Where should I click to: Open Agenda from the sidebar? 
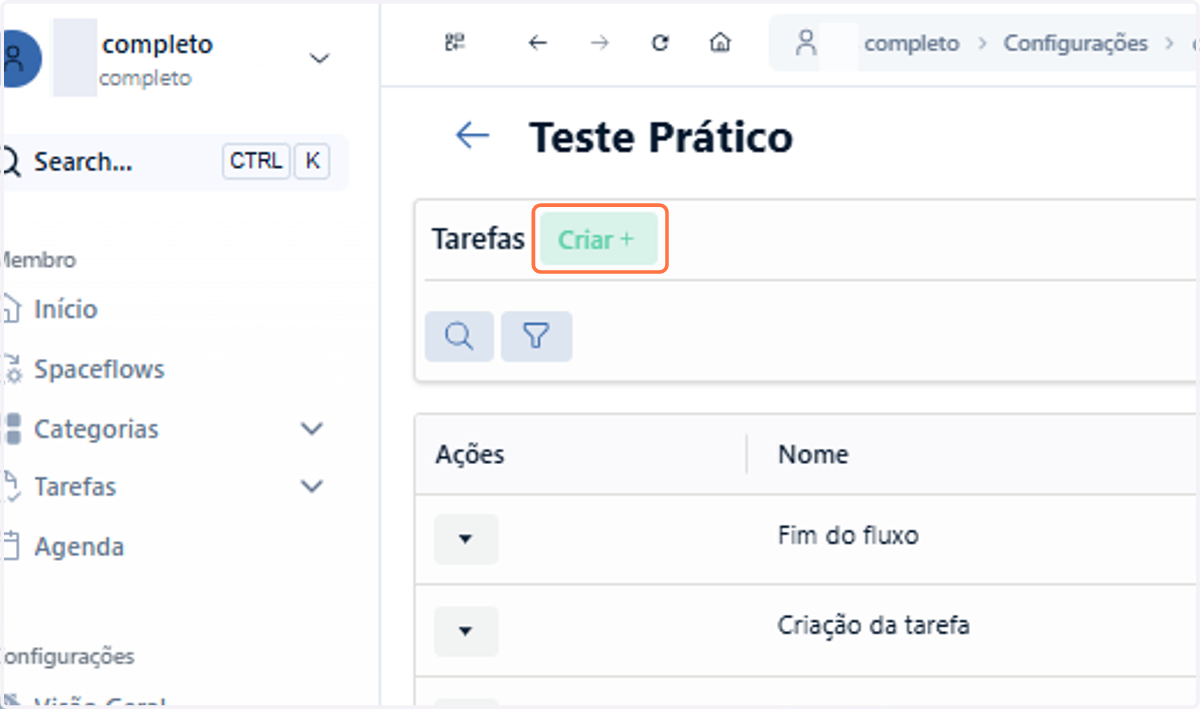(x=79, y=547)
